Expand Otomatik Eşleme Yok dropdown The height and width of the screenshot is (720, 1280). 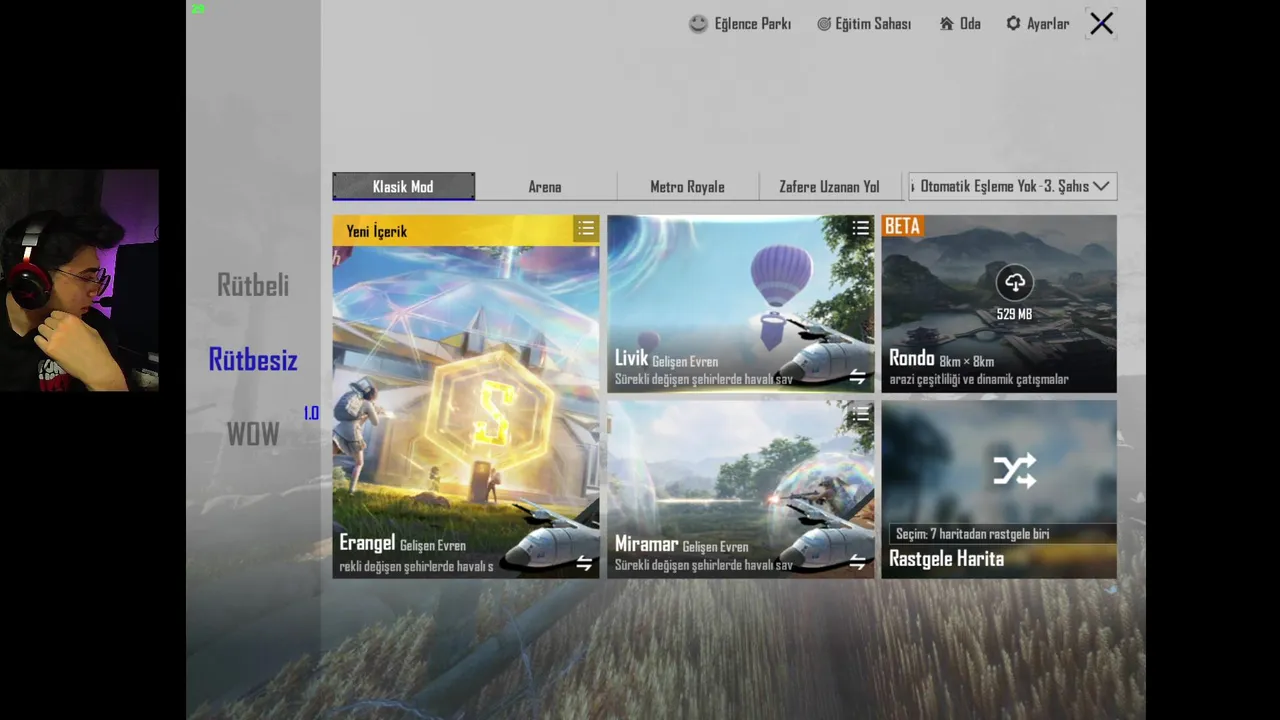click(1012, 186)
